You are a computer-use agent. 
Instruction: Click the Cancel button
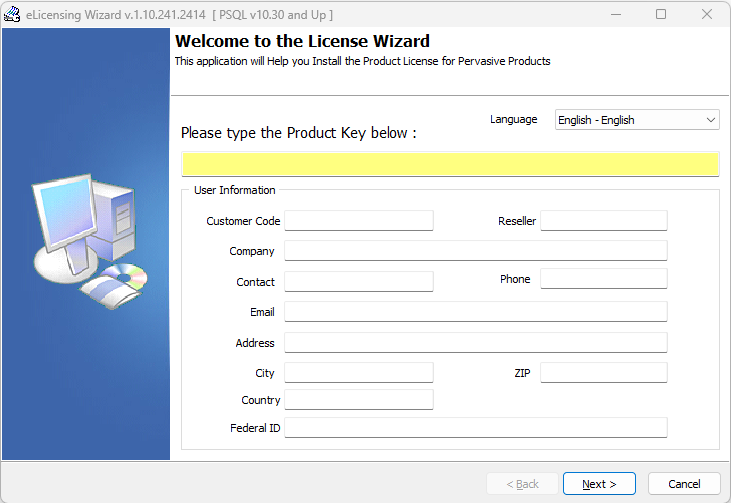pyautogui.click(x=684, y=484)
